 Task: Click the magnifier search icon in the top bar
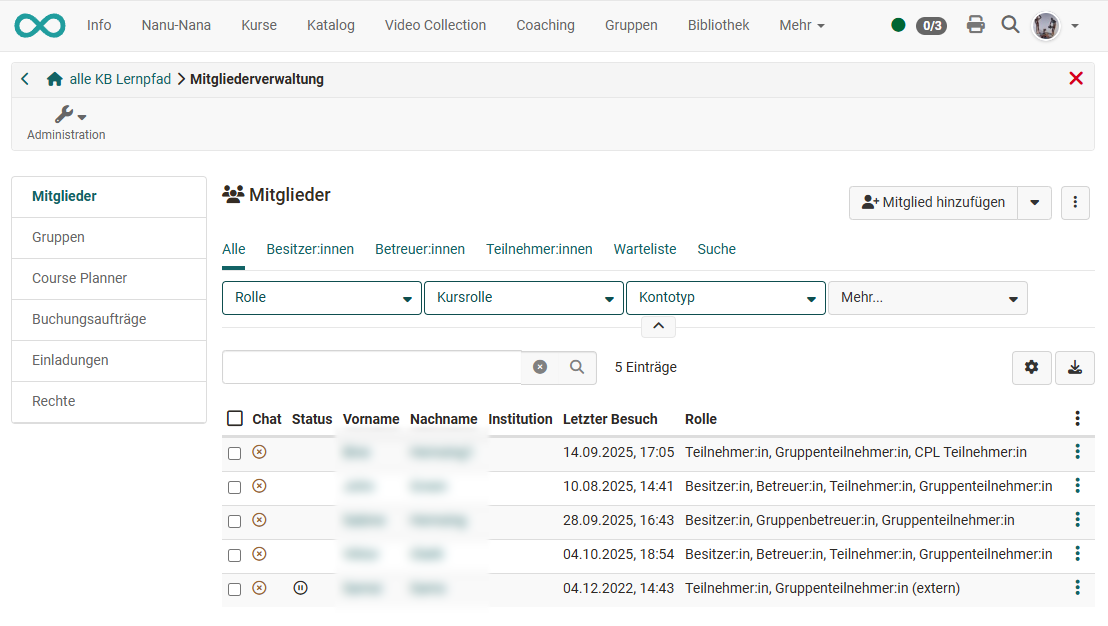pos(1010,25)
